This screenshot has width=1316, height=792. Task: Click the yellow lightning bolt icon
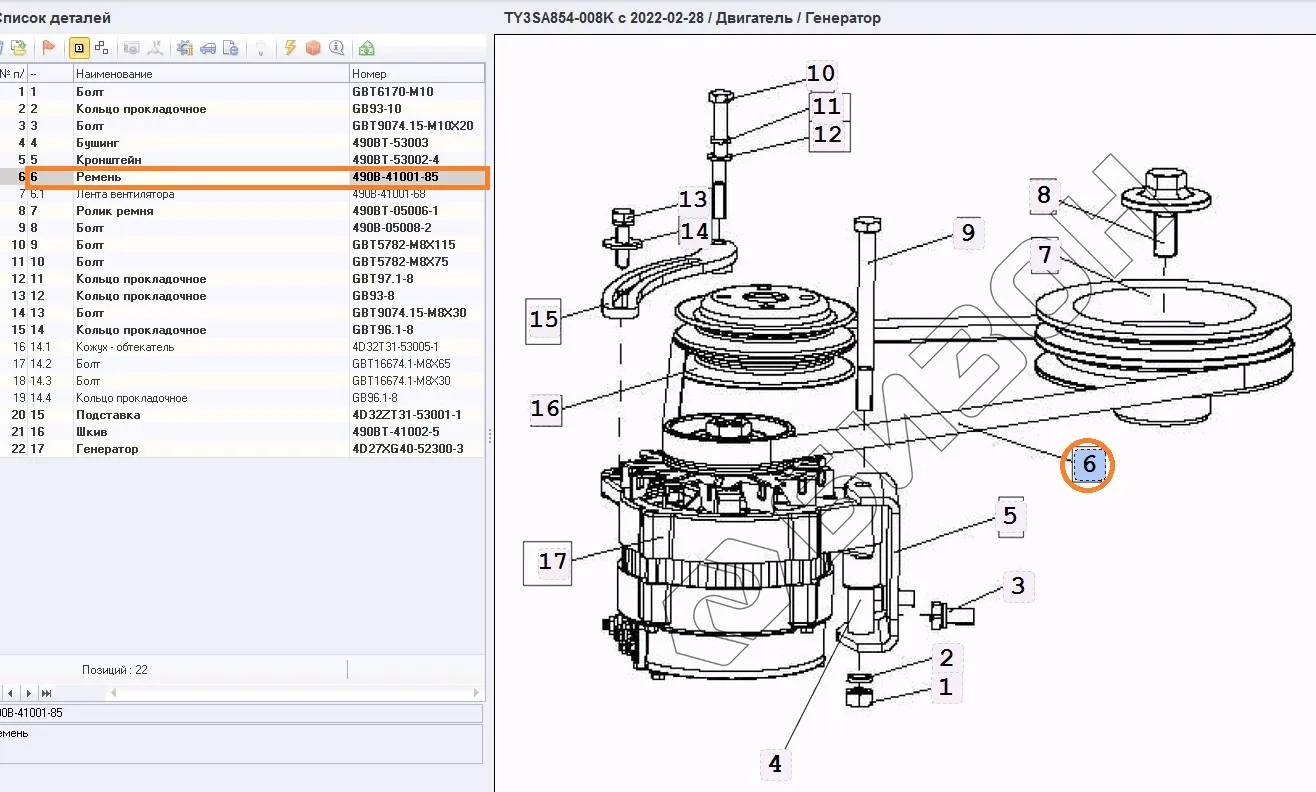point(290,48)
